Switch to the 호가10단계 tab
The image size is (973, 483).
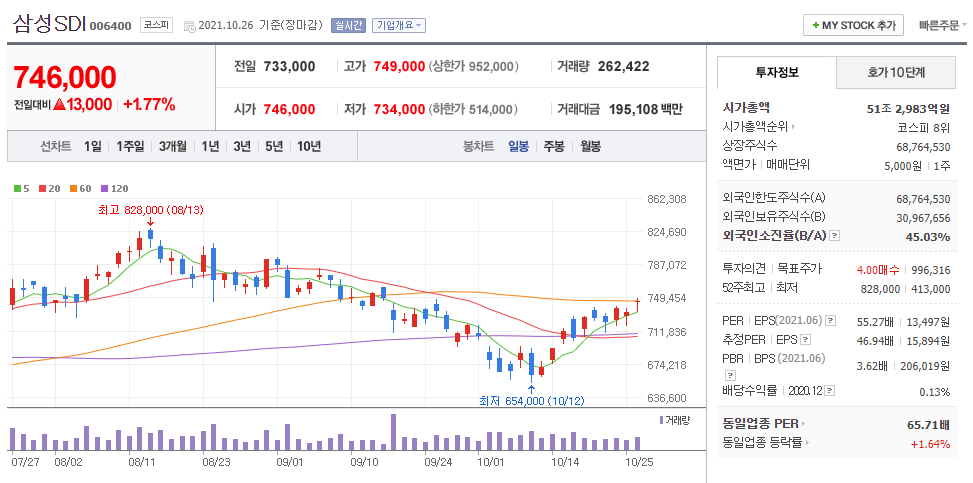[896, 73]
